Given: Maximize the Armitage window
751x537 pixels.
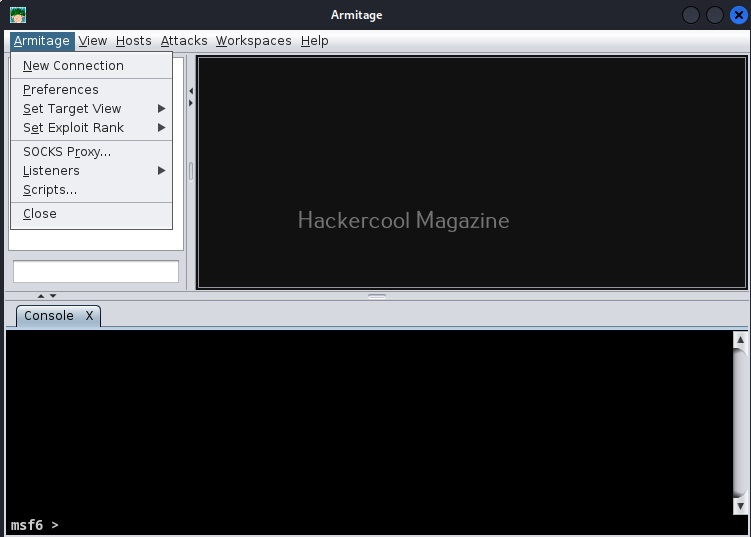Looking at the screenshot, I should [715, 15].
